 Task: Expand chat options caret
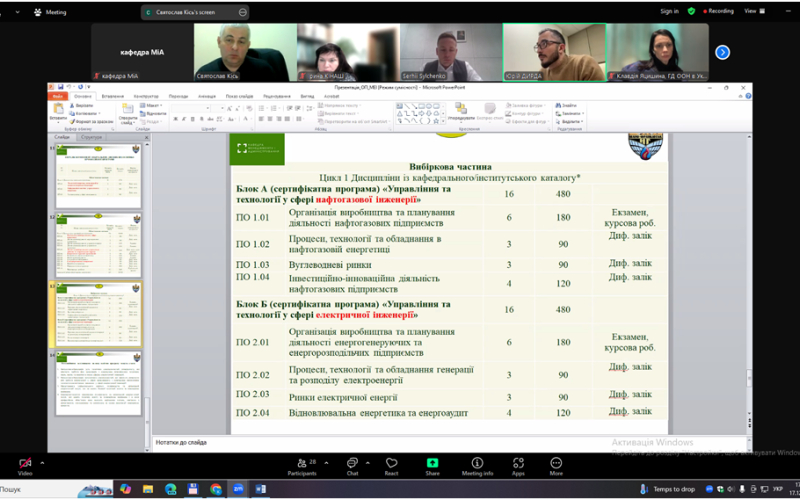point(368,463)
